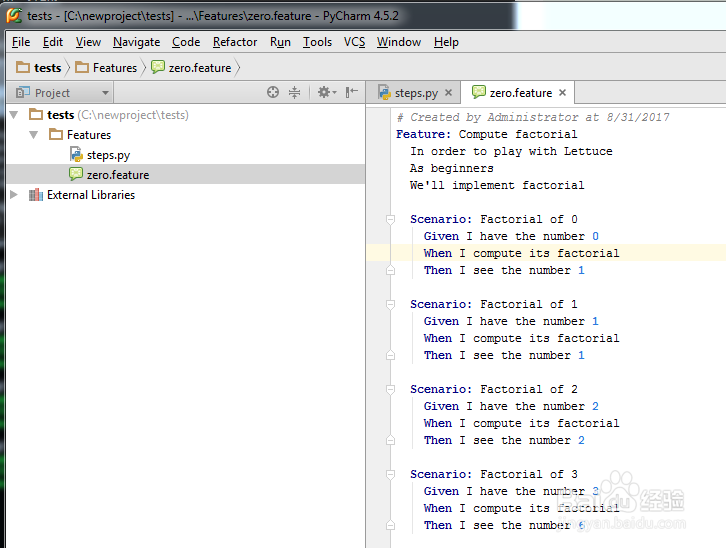Fold the Factorial of 0 scenario

tap(390, 219)
